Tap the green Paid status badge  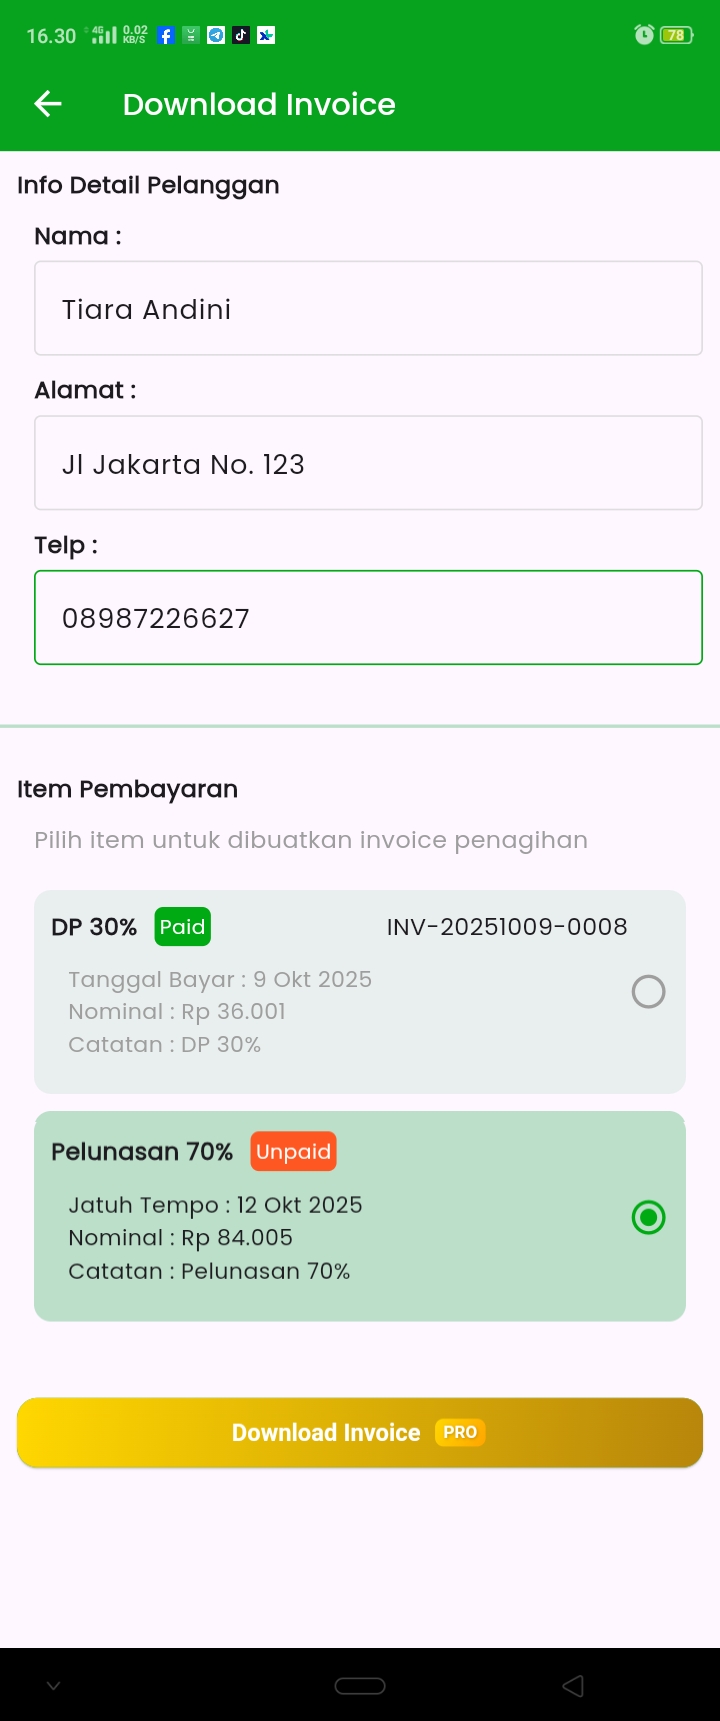coord(182,927)
